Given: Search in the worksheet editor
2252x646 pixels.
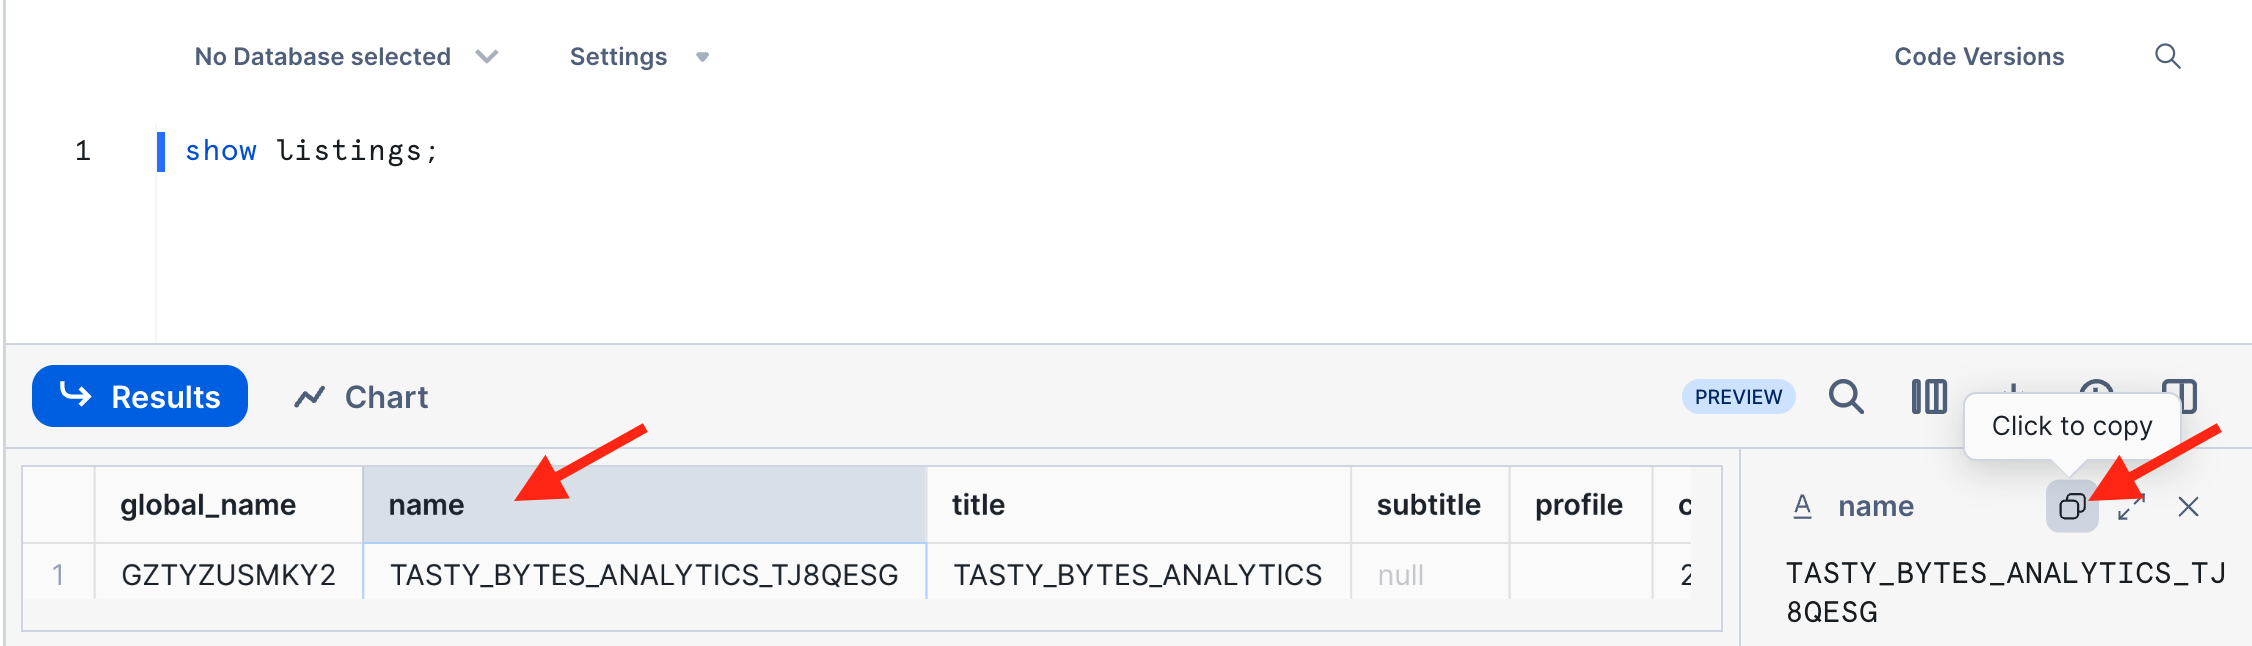Looking at the screenshot, I should 2167,57.
